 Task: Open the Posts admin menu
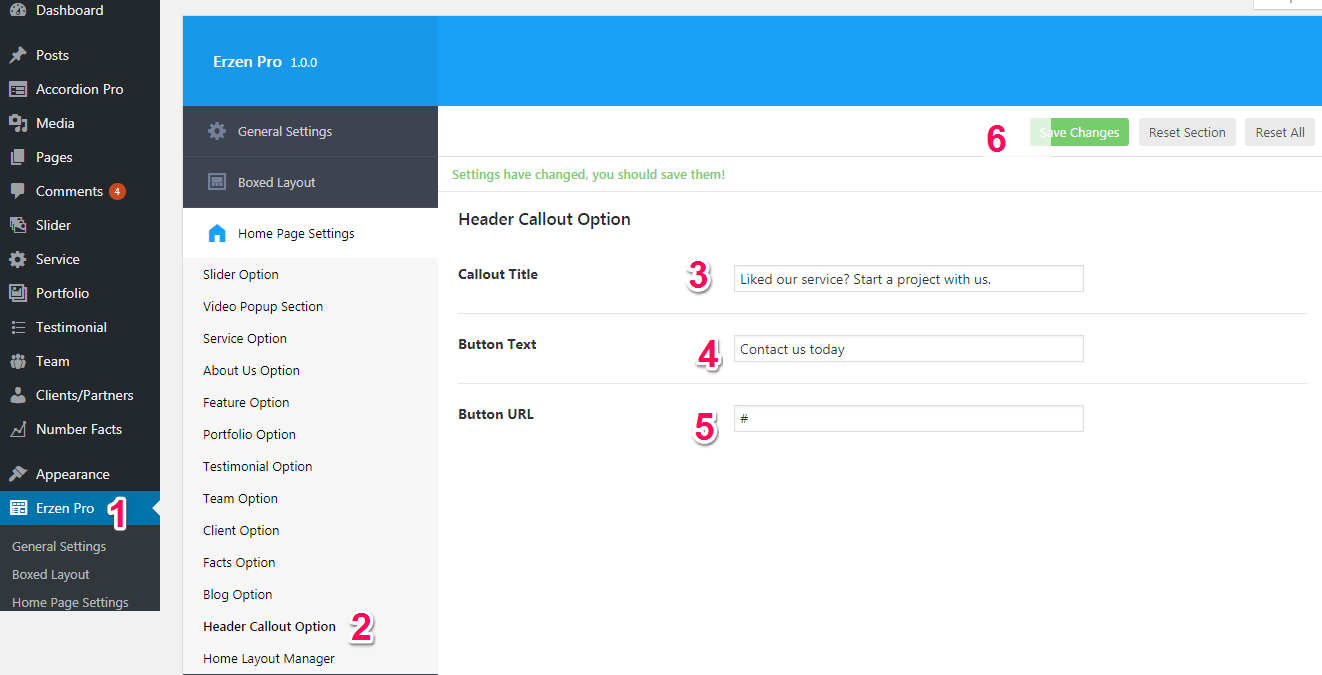pyautogui.click(x=80, y=55)
